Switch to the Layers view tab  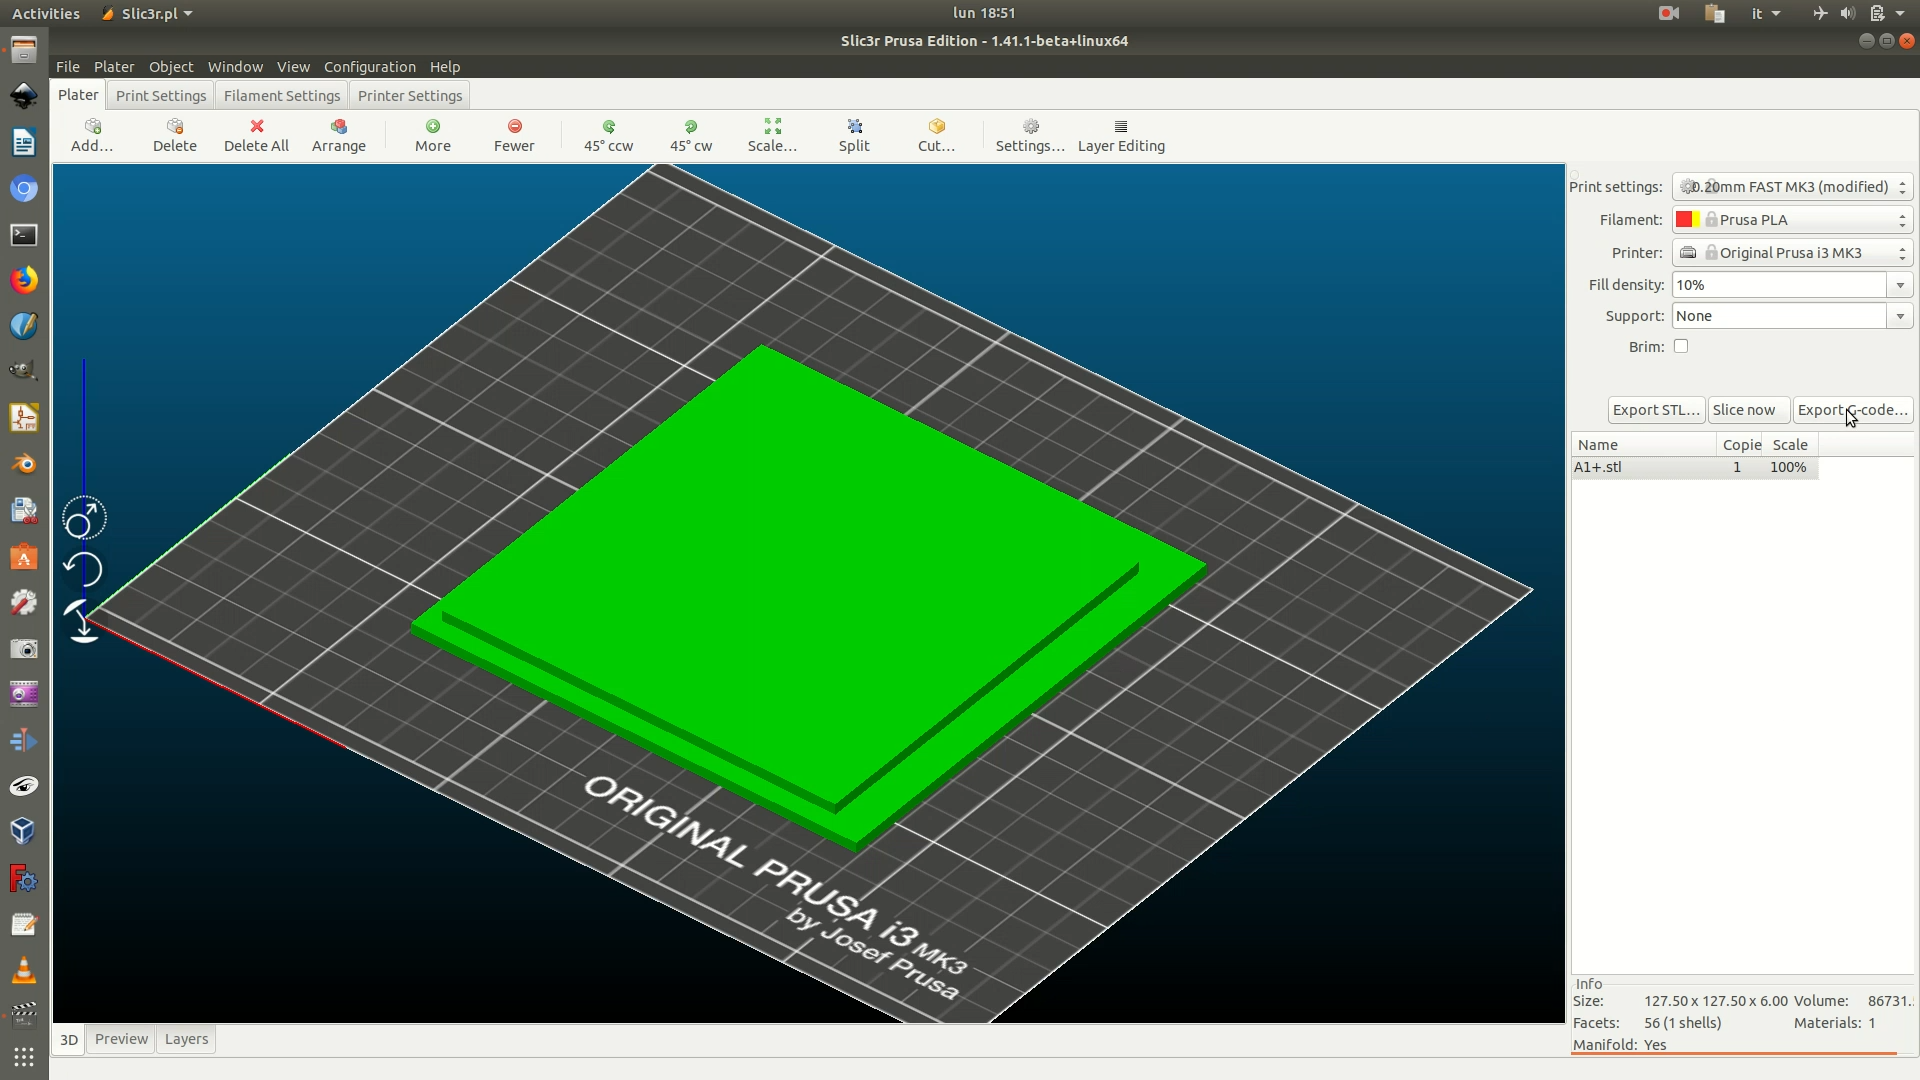[x=186, y=1039]
